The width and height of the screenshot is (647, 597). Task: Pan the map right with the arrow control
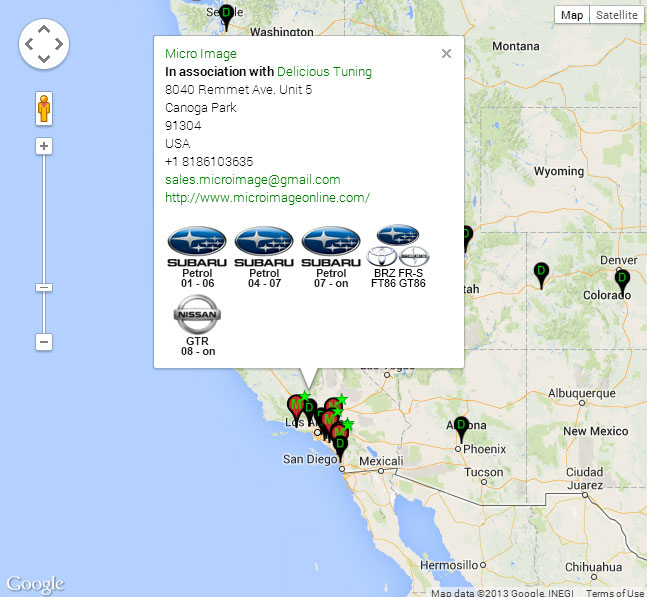[x=59, y=44]
